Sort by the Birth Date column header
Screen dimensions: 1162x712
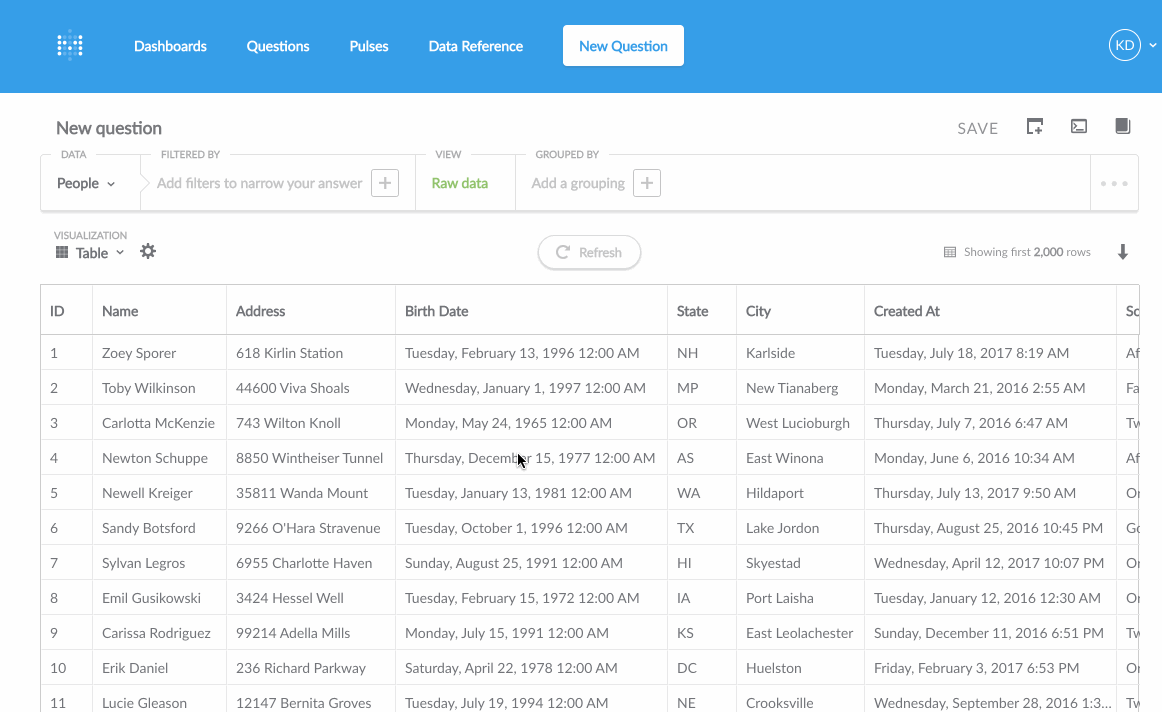click(x=437, y=311)
